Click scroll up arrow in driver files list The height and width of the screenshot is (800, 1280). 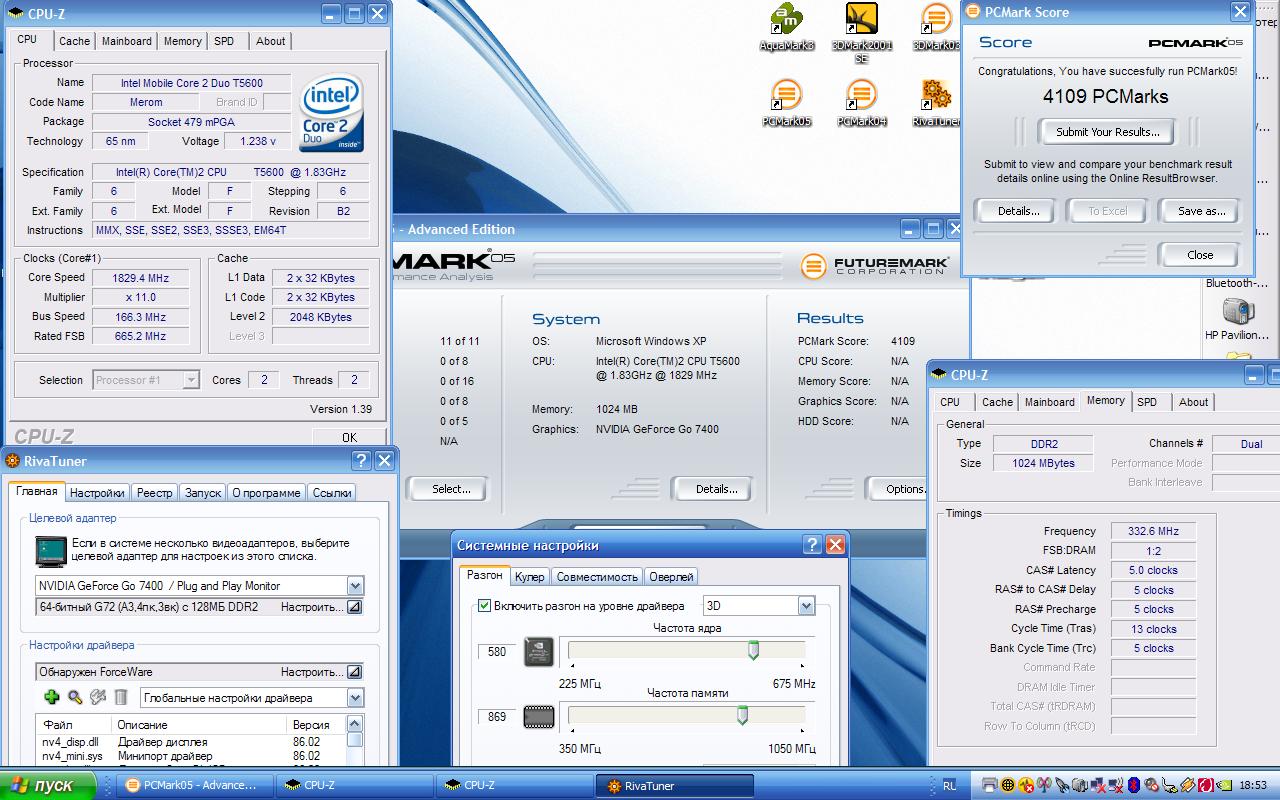[355, 723]
